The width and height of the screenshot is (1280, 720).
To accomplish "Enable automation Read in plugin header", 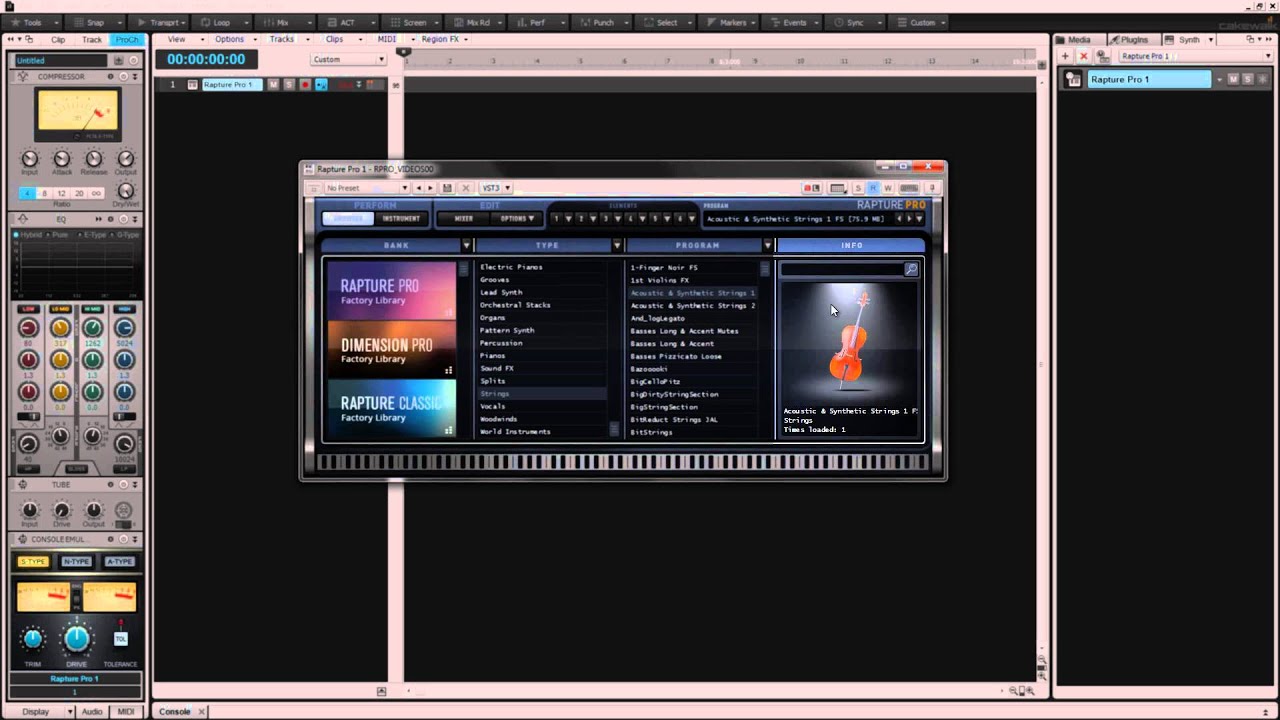I will pos(872,188).
